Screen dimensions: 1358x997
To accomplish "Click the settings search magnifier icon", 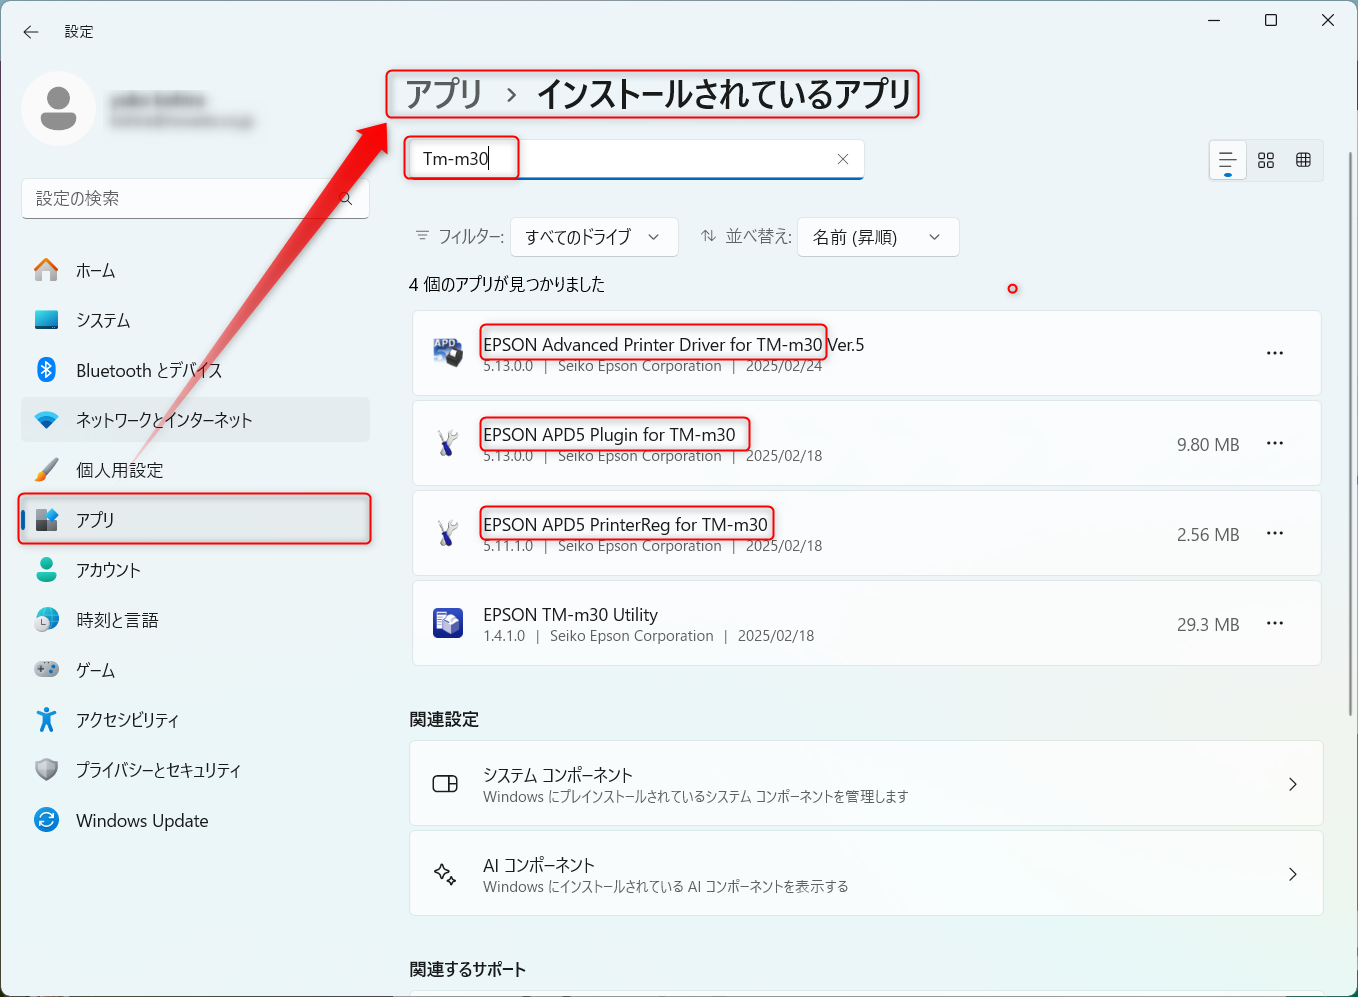I will pos(346,199).
